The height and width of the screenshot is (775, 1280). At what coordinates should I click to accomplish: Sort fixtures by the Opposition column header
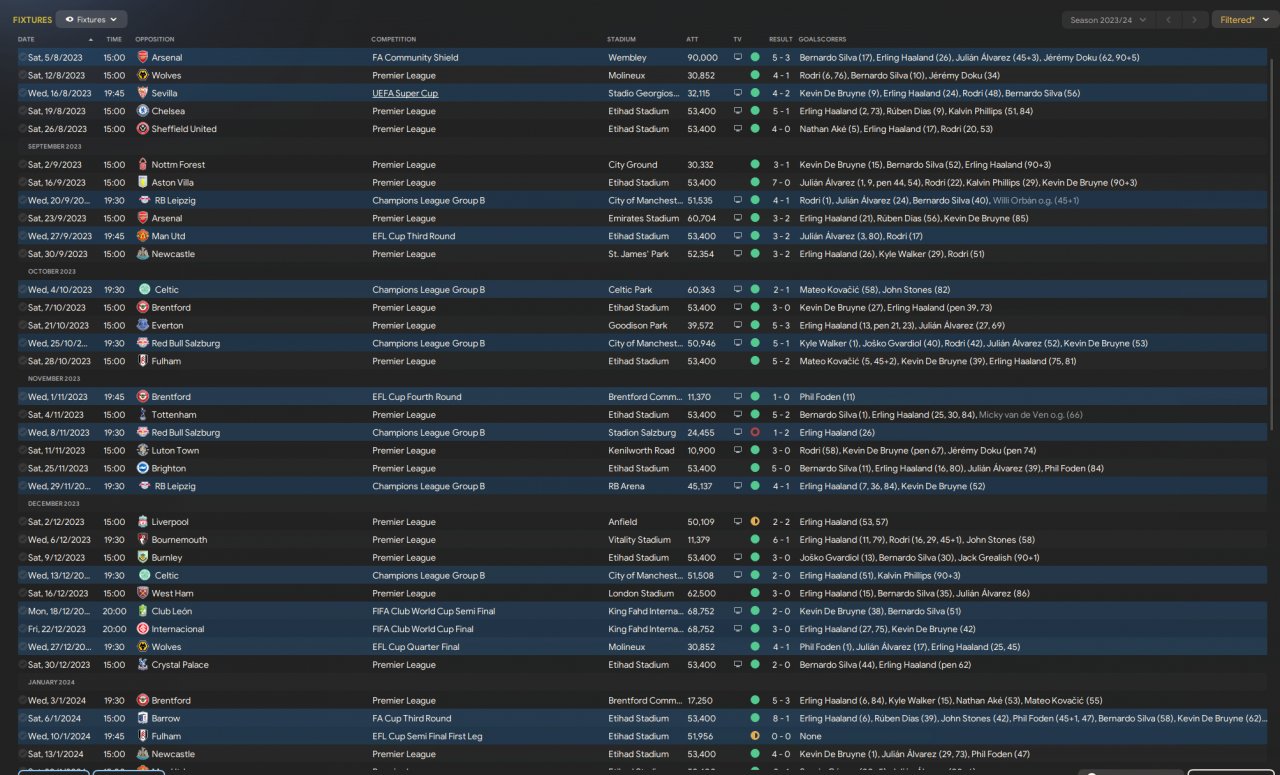tap(154, 39)
